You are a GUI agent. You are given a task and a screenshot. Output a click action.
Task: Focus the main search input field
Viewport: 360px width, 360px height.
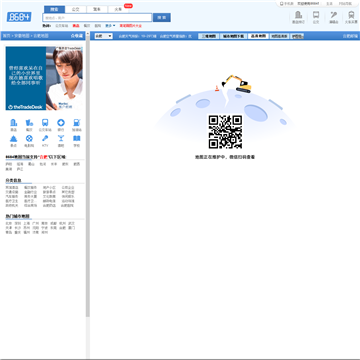pyautogui.click(x=97, y=18)
